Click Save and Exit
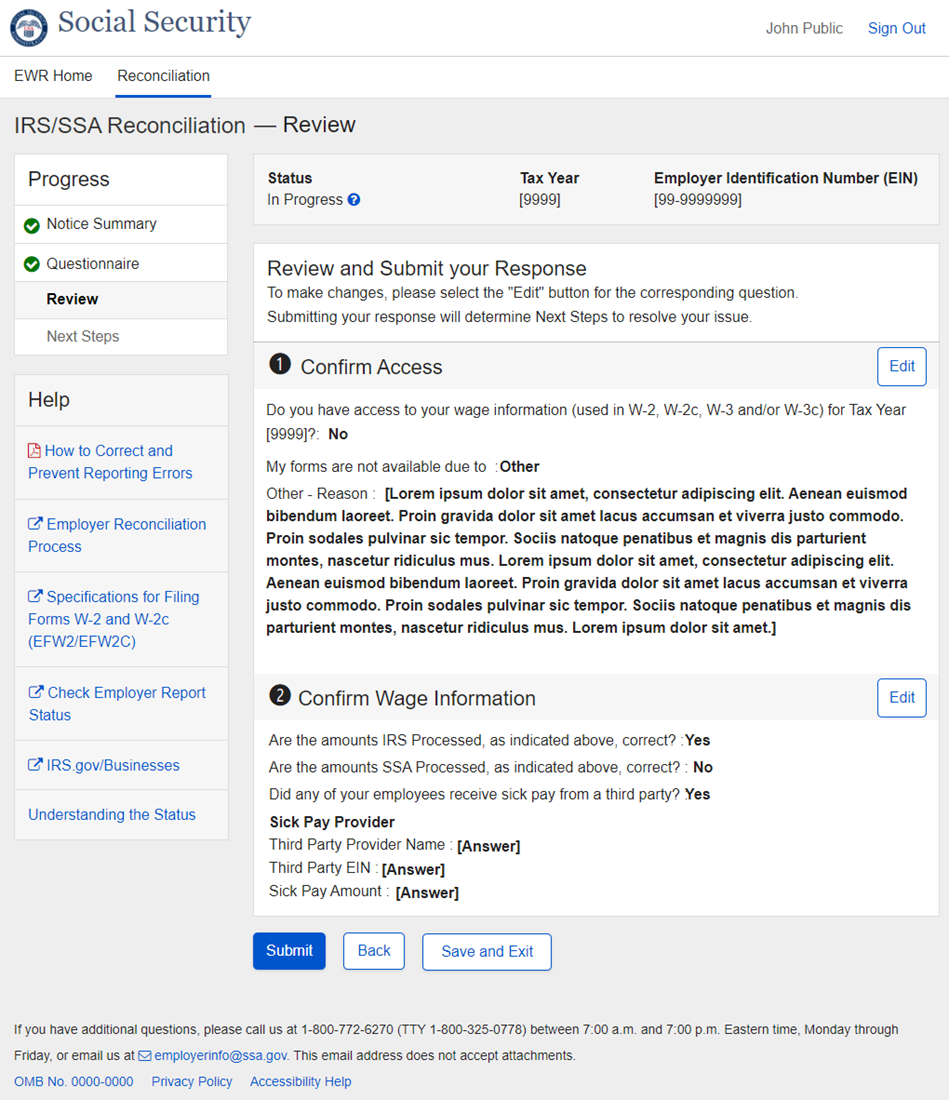949x1100 pixels. [487, 952]
